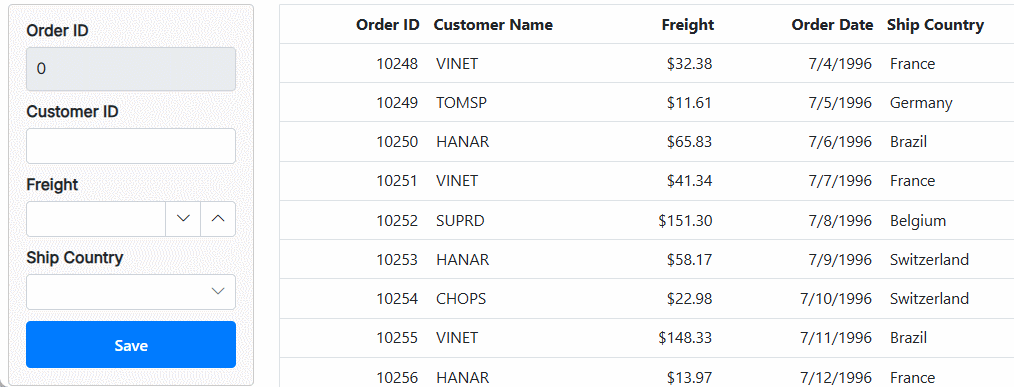Click the 7/9/1996 order date cell
1014x387 pixels.
839,260
